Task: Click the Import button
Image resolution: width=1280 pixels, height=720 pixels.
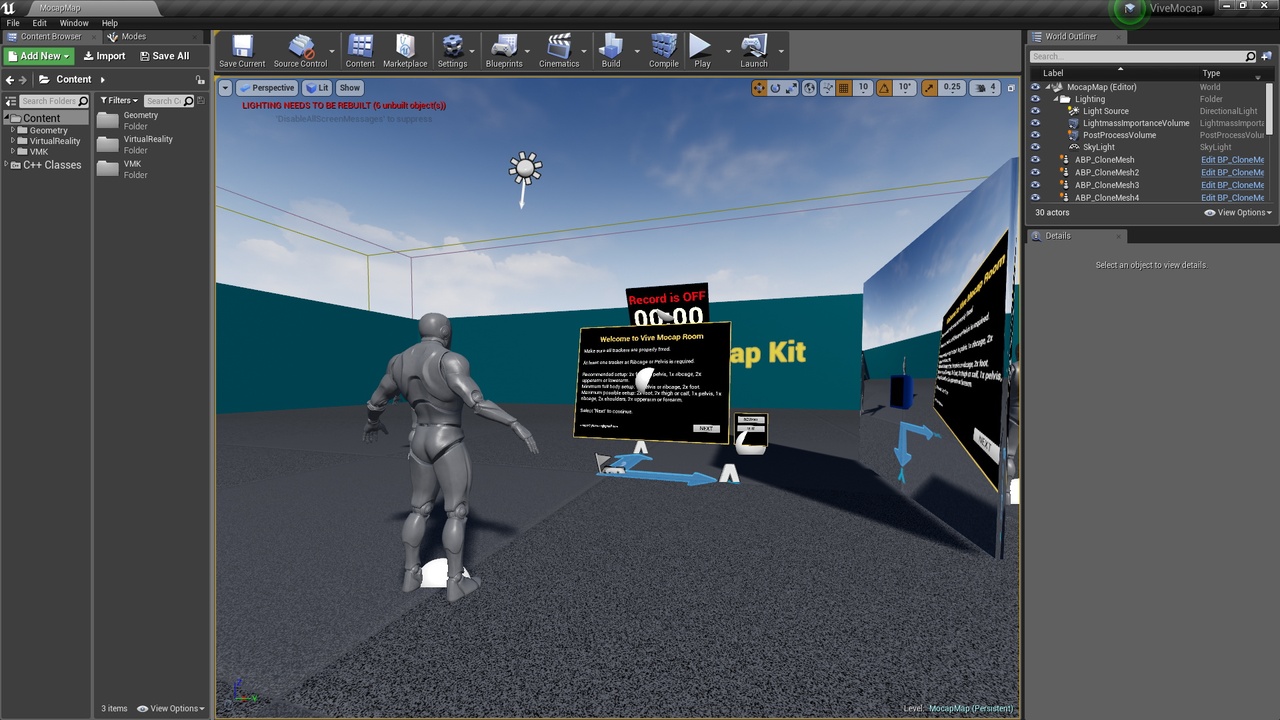Action: (x=104, y=56)
